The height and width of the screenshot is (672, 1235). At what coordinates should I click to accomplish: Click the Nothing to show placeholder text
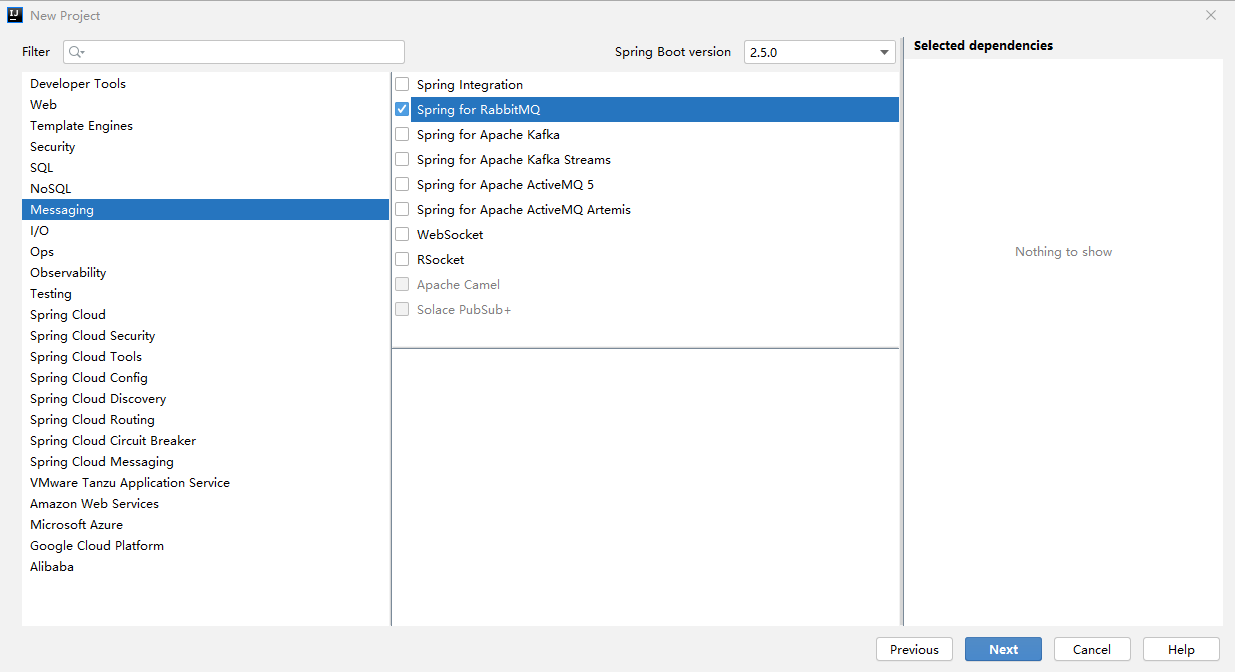point(1063,252)
